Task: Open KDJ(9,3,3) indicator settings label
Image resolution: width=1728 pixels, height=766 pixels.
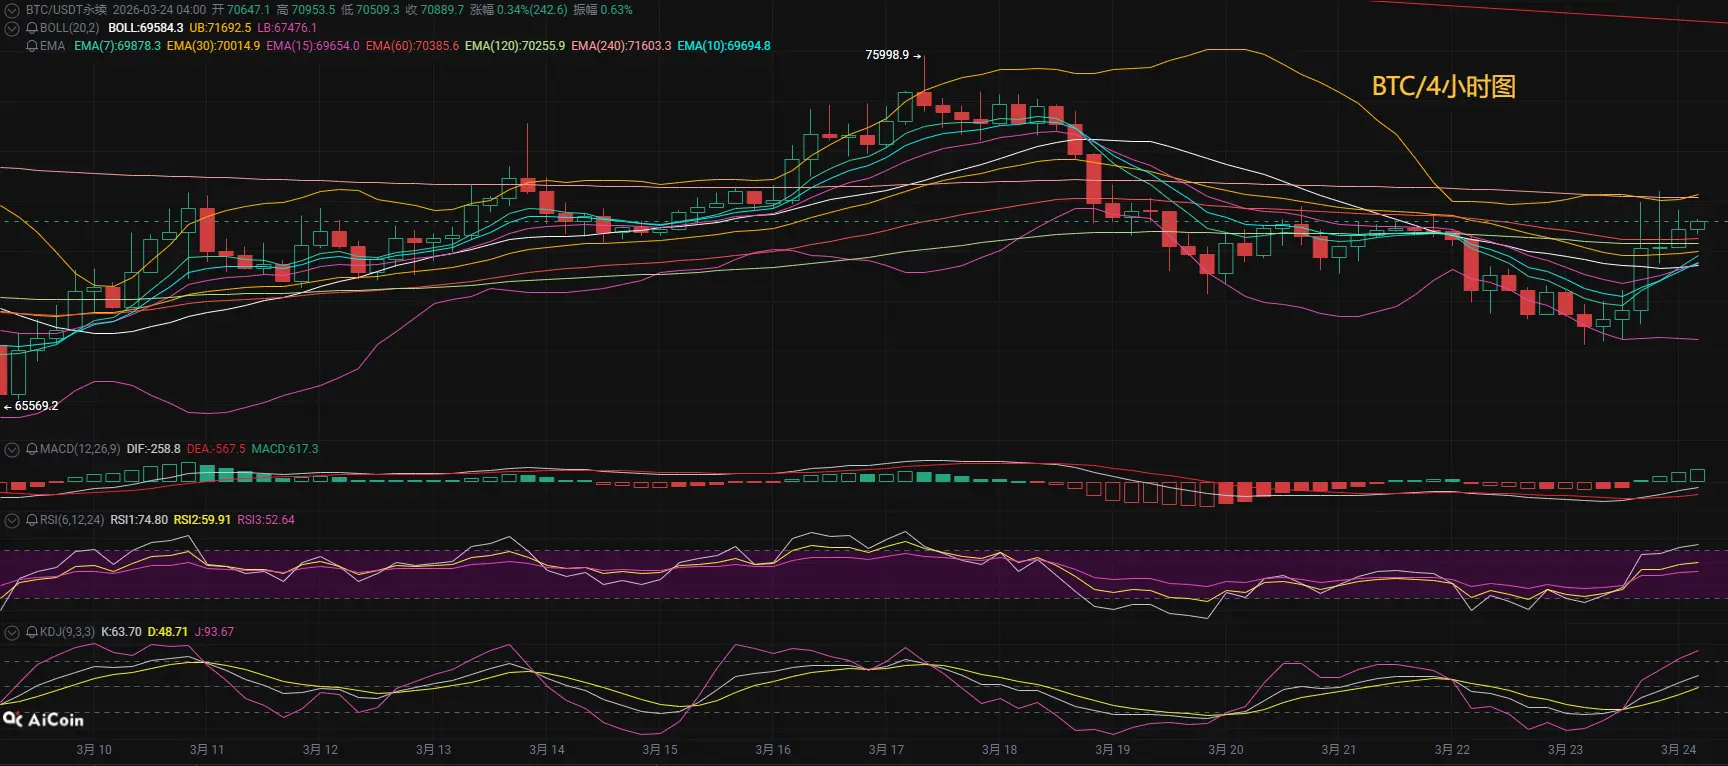Action: pyautogui.click(x=68, y=632)
